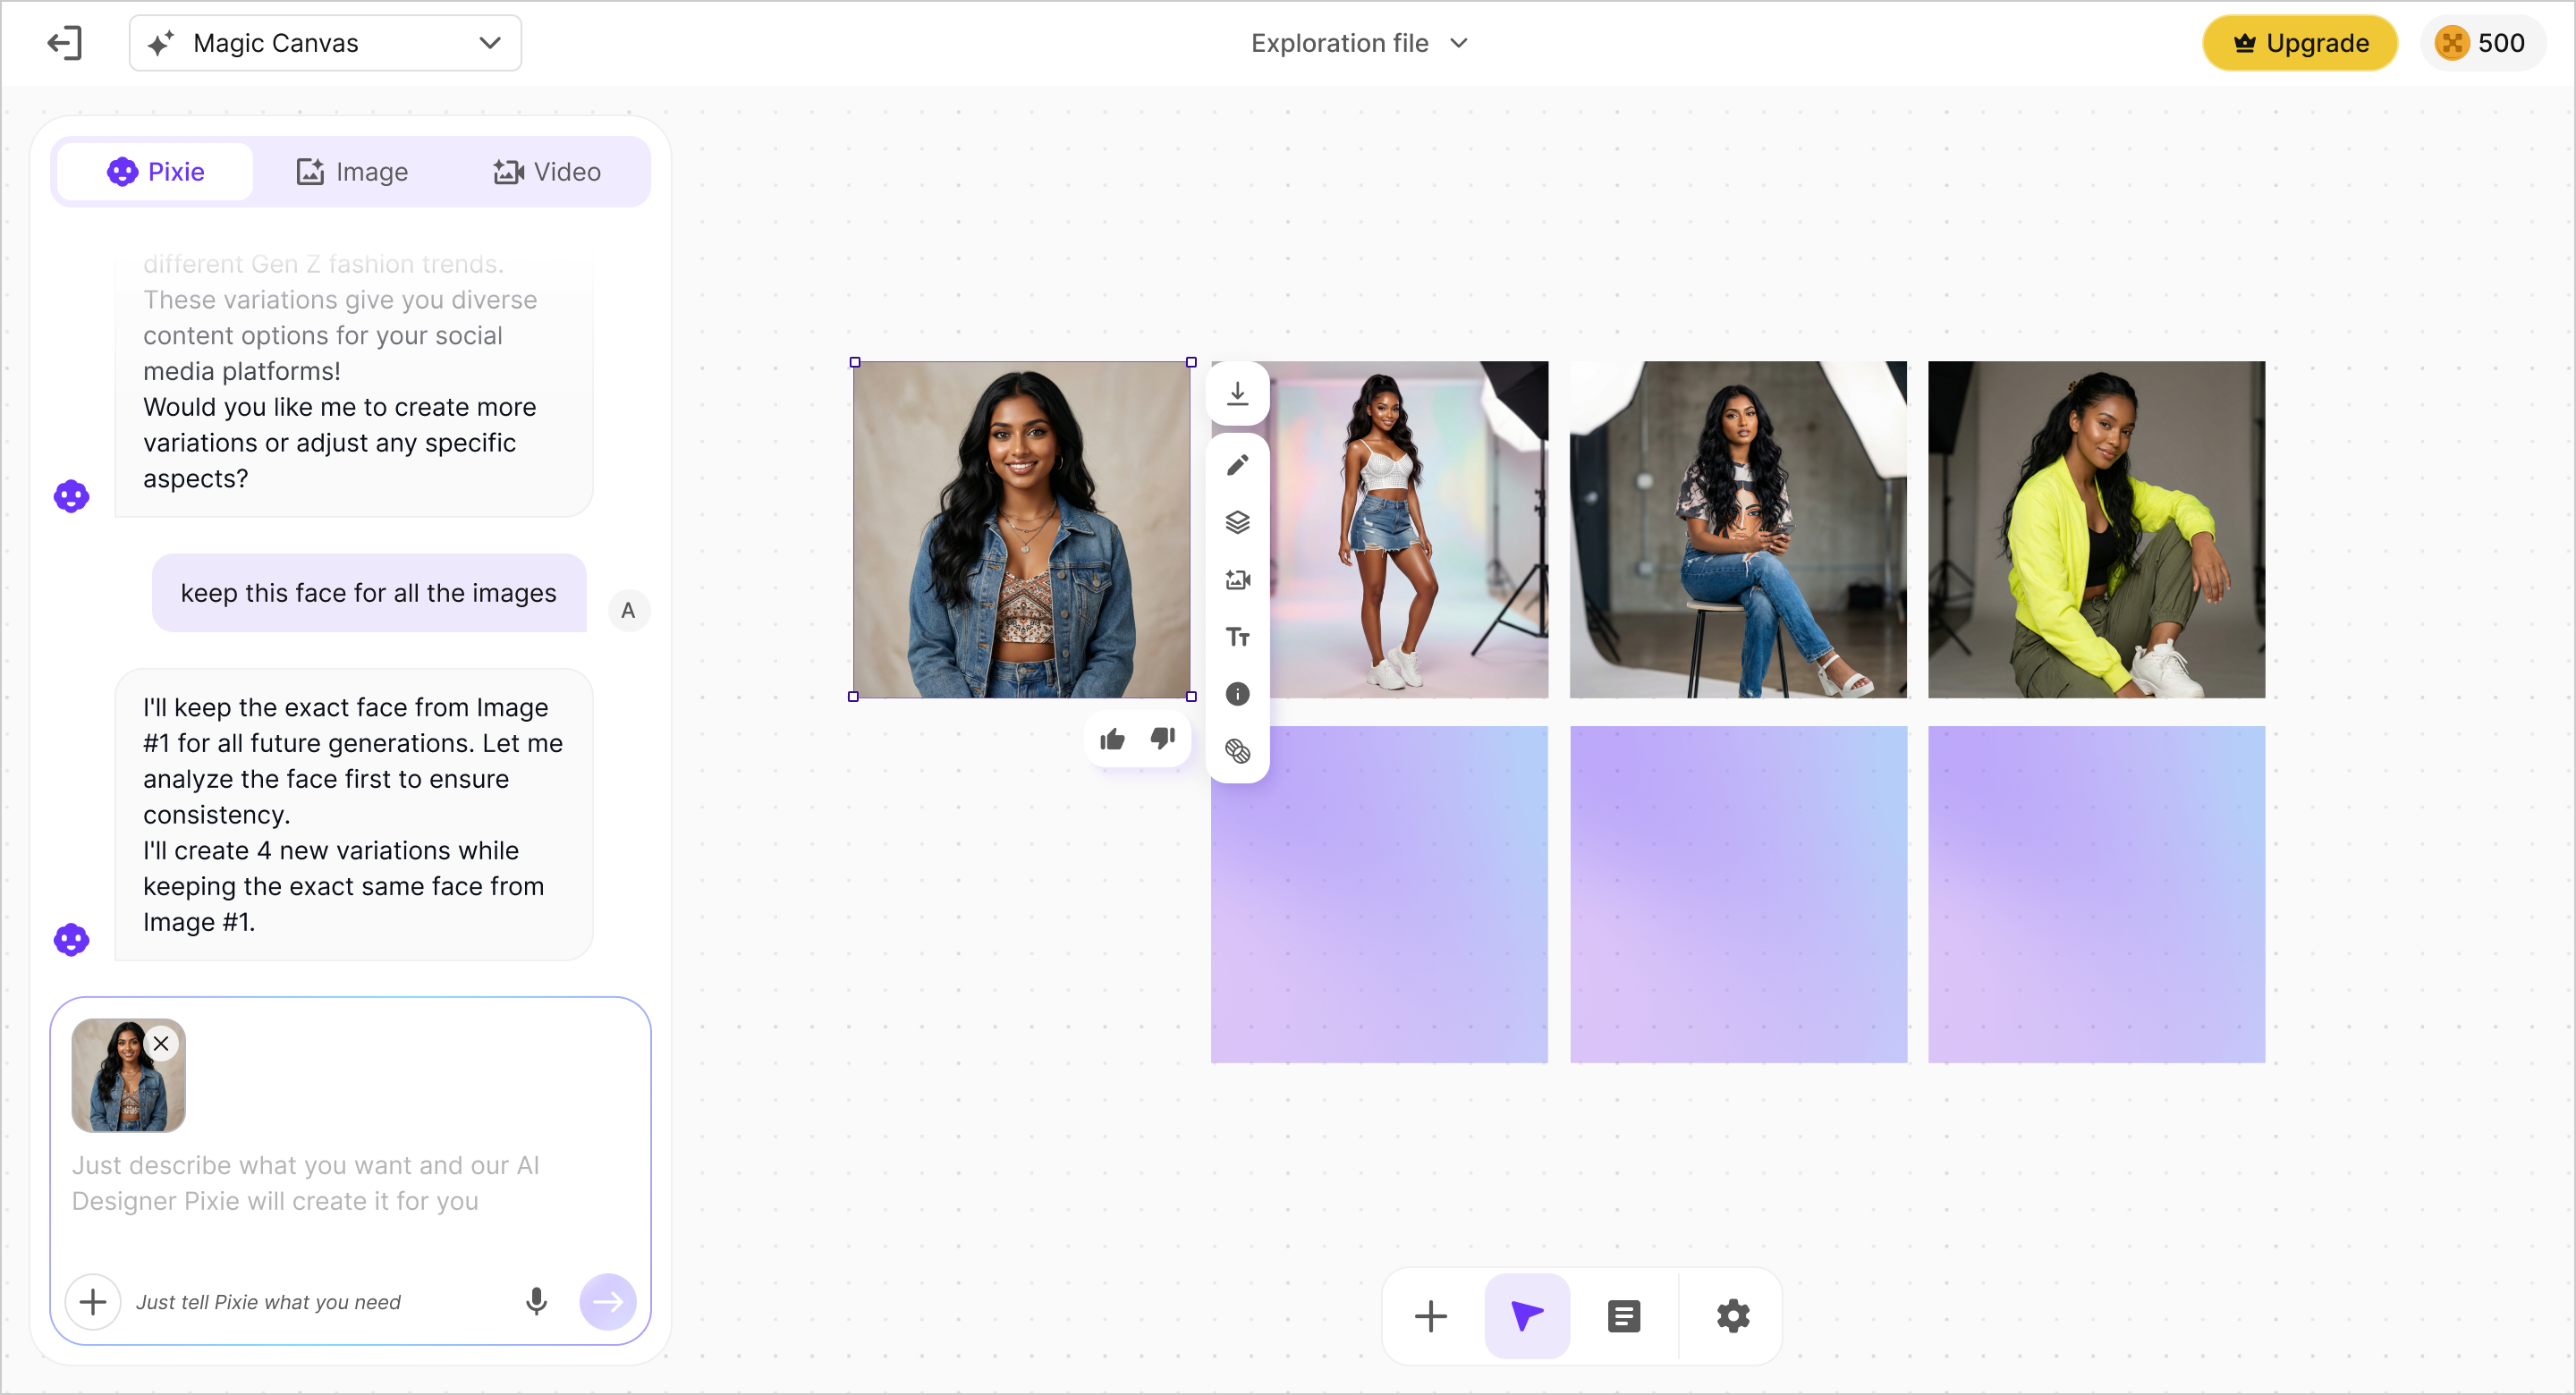Select the graphic tee on stool image
2576x1395 pixels.
click(x=1738, y=530)
